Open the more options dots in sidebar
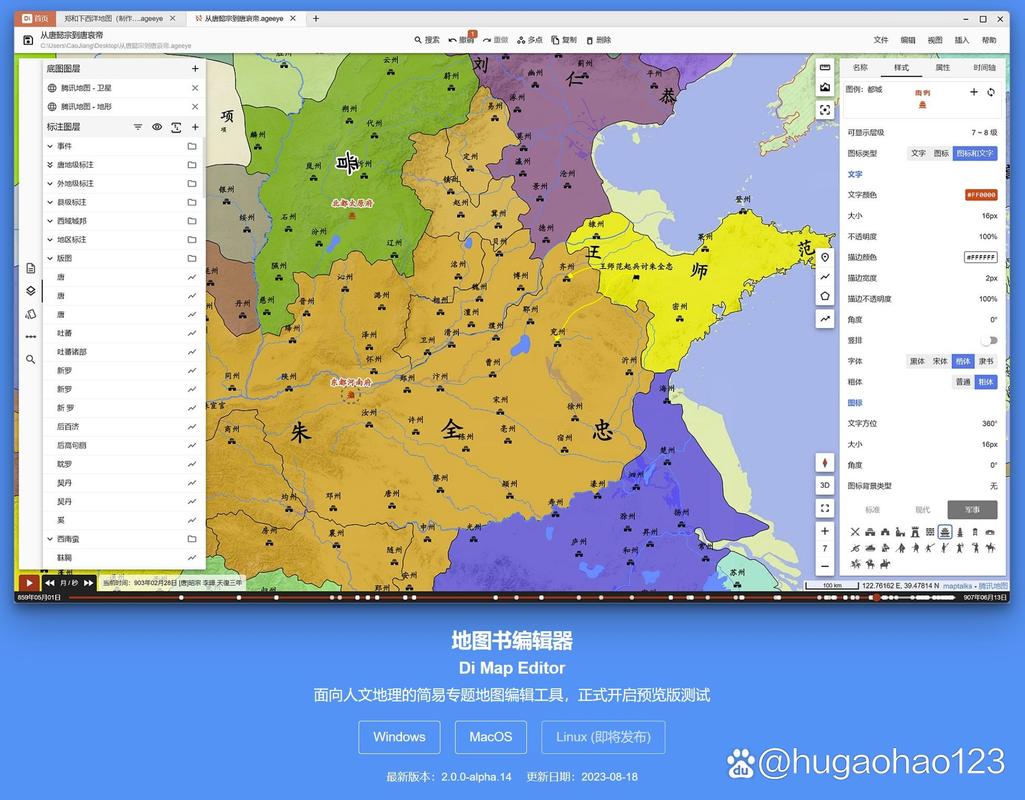The height and width of the screenshot is (800, 1025). click(31, 337)
